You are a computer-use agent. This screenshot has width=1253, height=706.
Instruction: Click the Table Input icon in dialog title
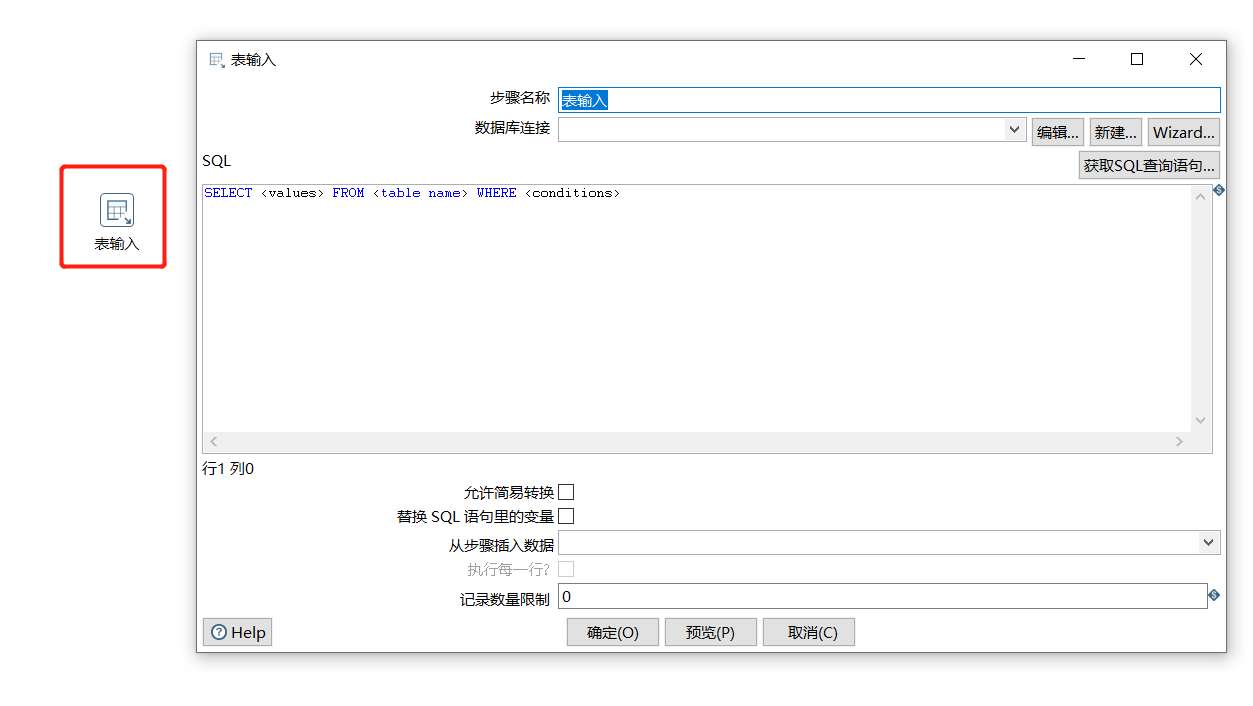[x=215, y=59]
